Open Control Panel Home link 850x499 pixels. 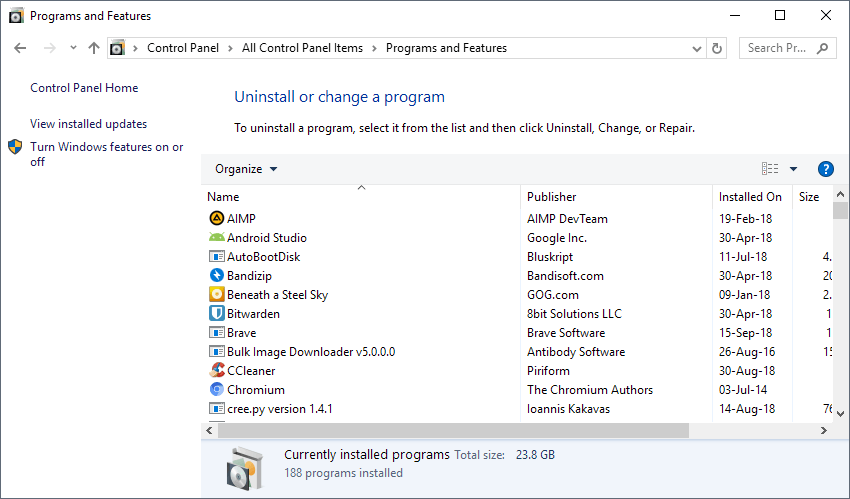(84, 88)
